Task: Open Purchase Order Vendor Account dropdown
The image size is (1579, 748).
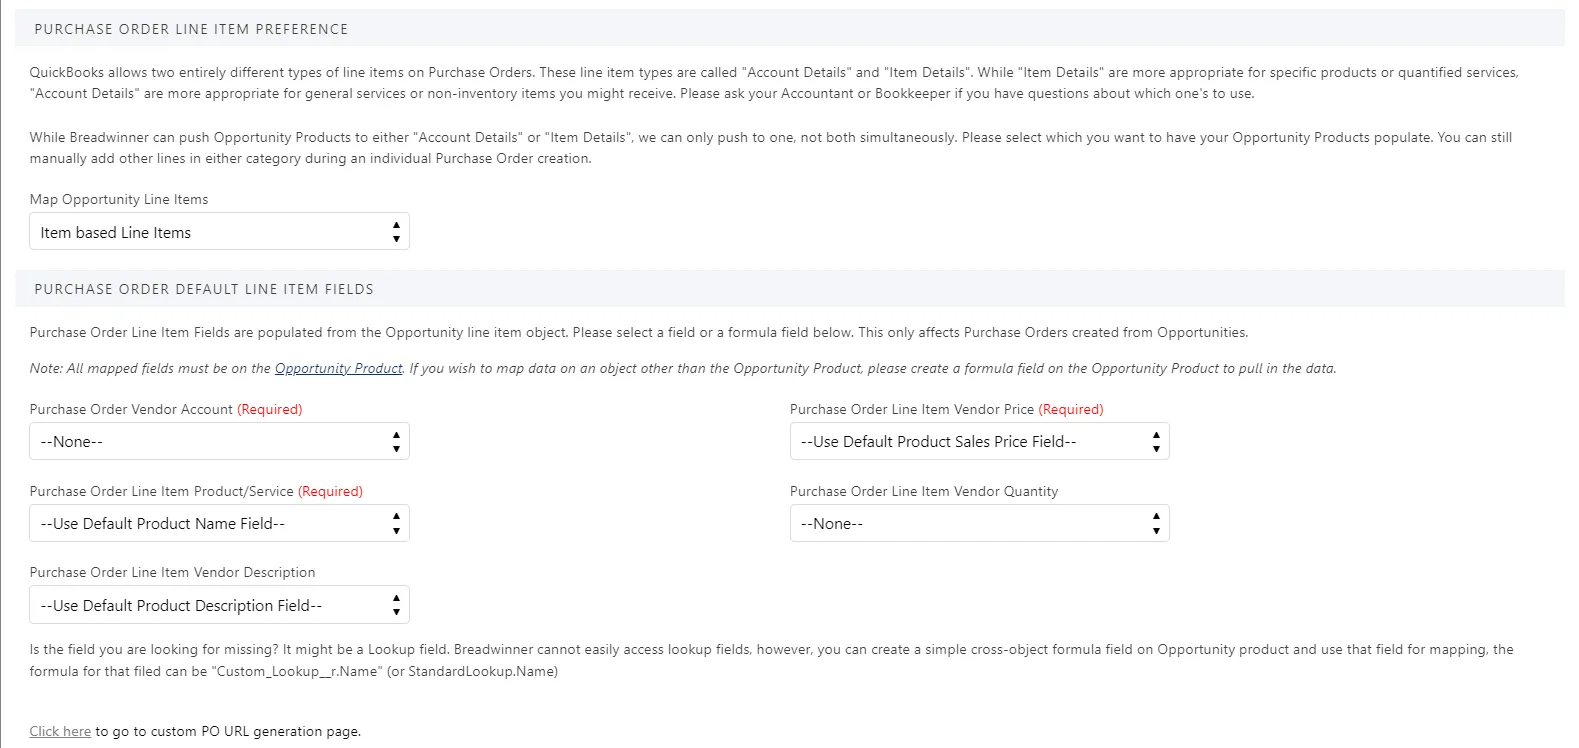Action: pyautogui.click(x=219, y=441)
